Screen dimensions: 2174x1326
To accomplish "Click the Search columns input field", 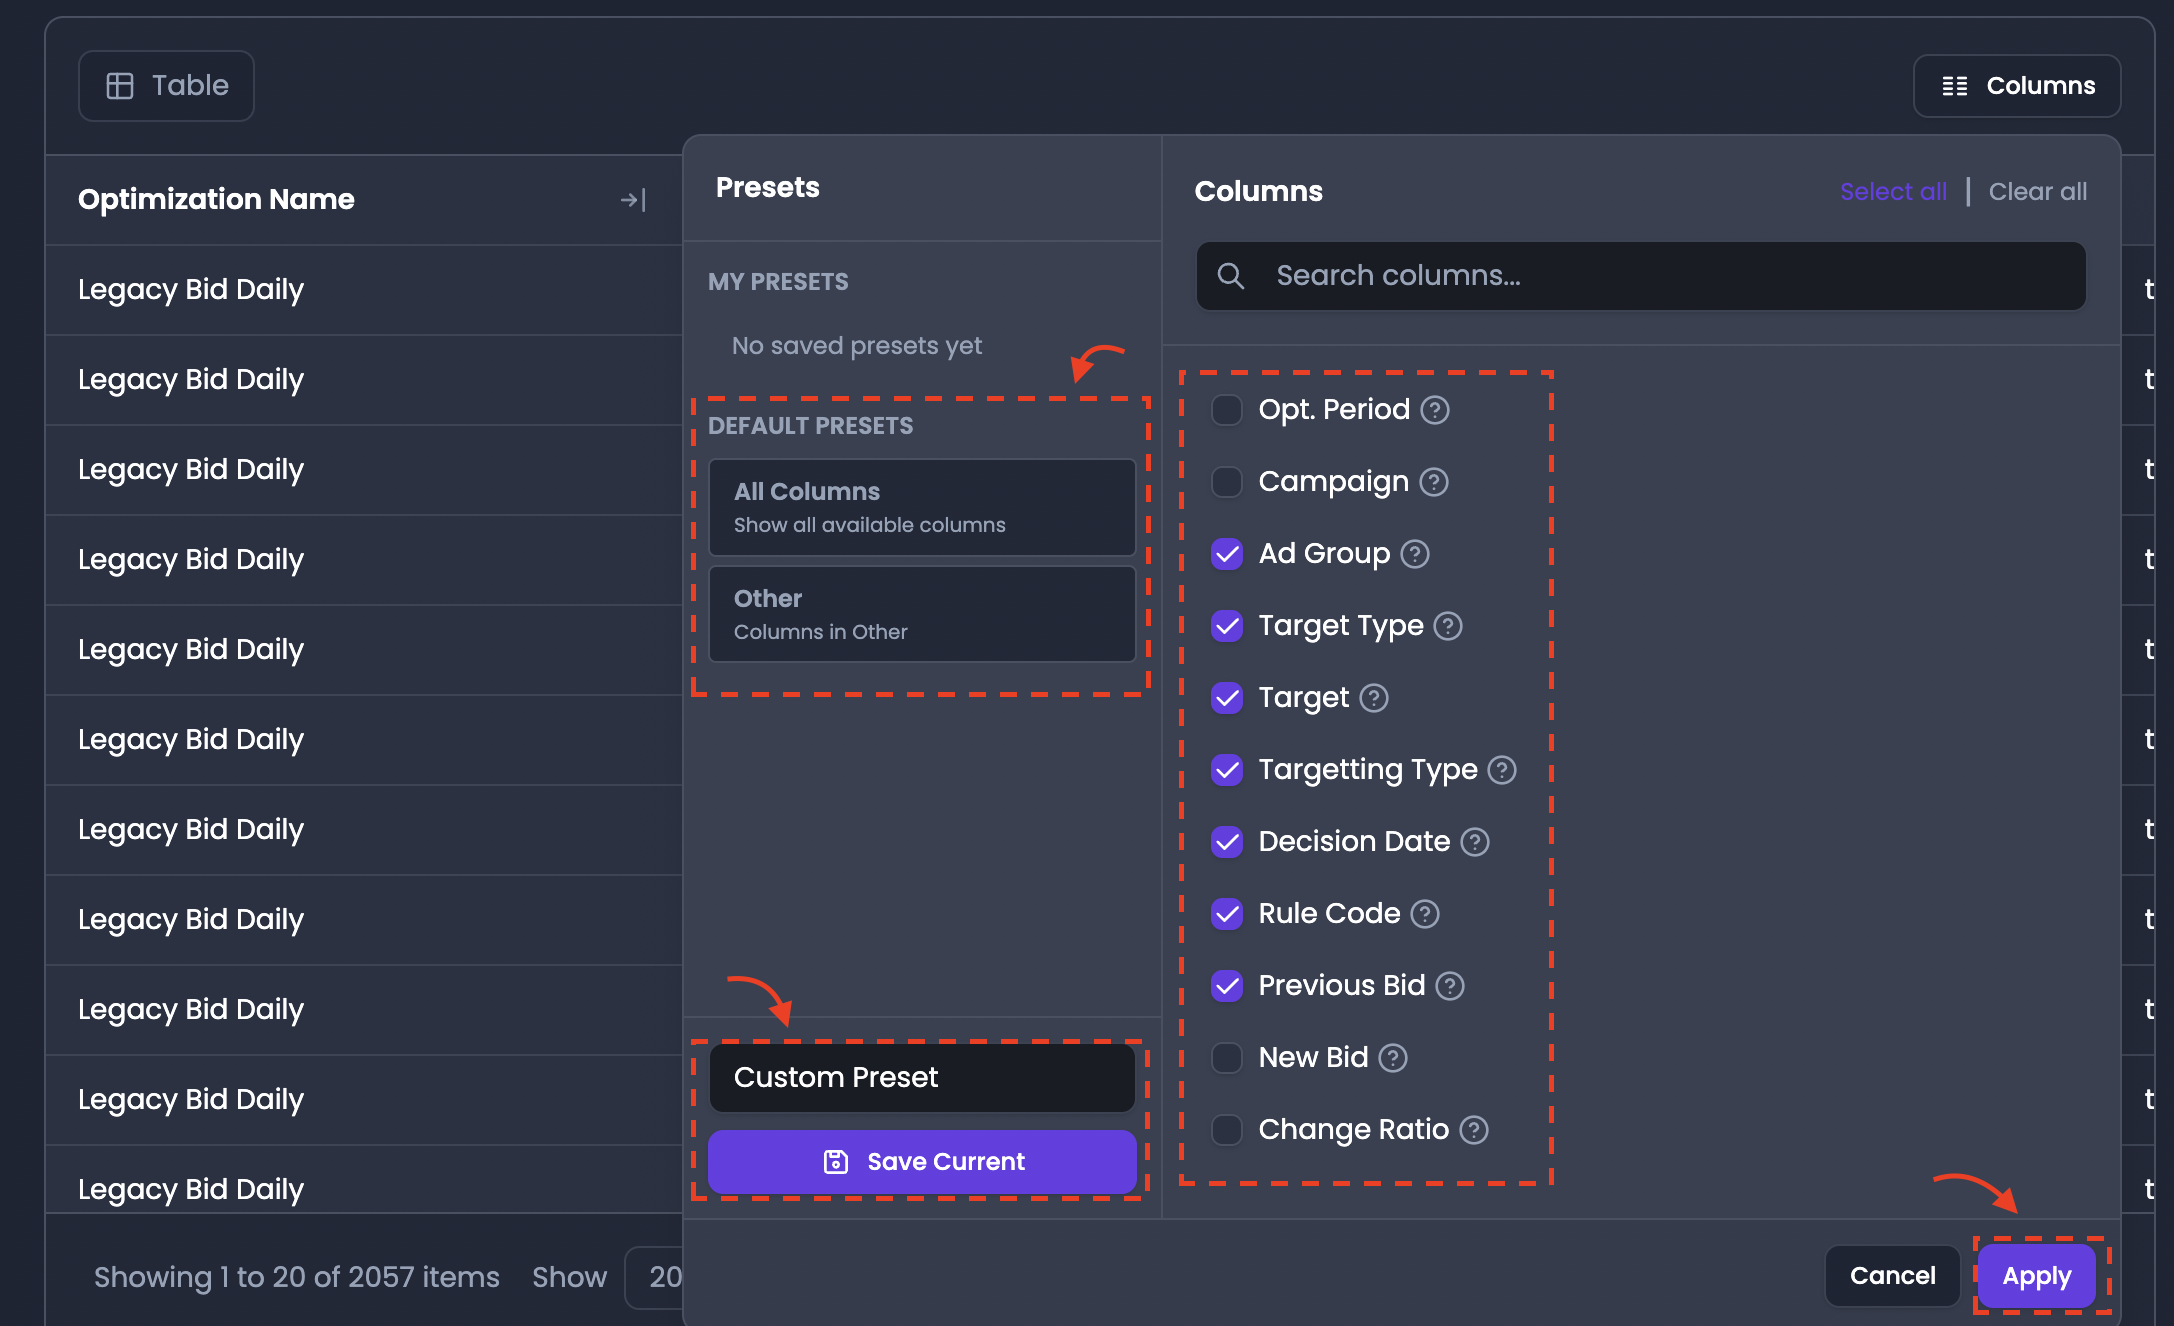I will point(1641,276).
